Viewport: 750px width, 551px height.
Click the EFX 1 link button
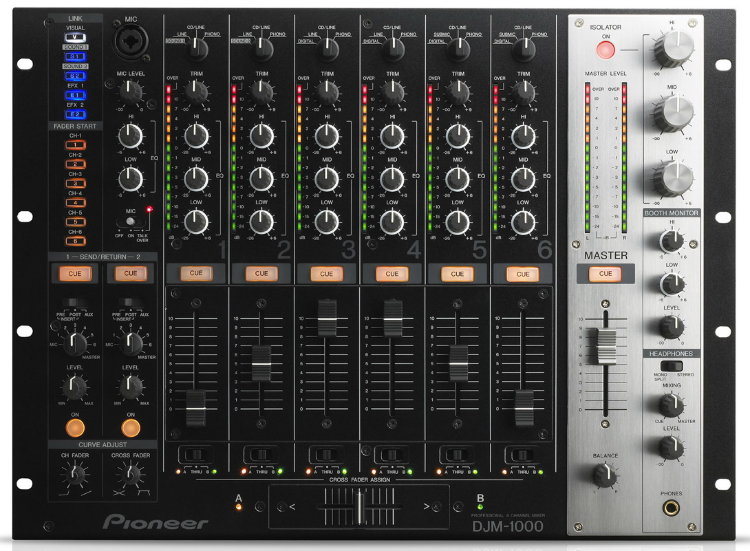coord(76,95)
